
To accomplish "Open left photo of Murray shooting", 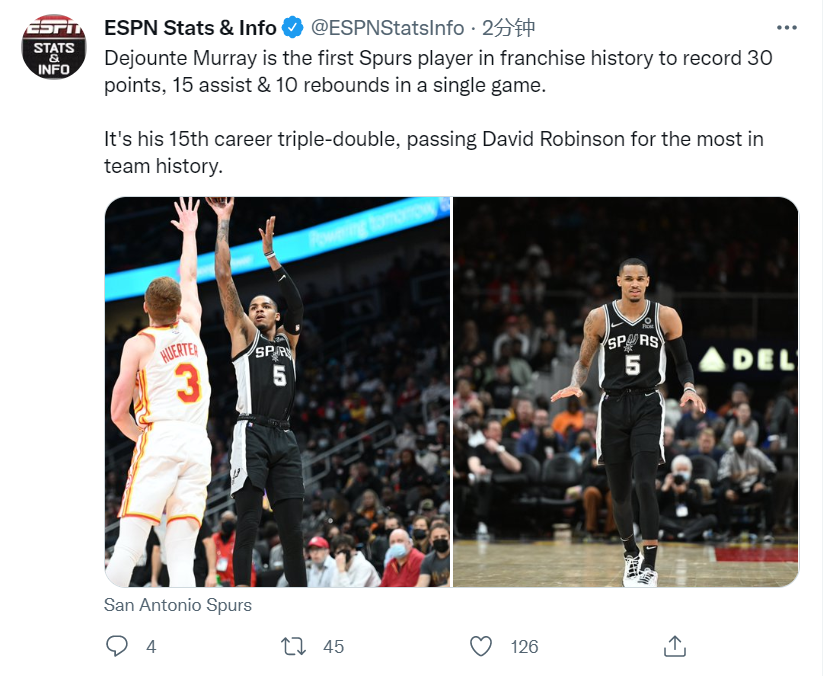I will tap(278, 392).
